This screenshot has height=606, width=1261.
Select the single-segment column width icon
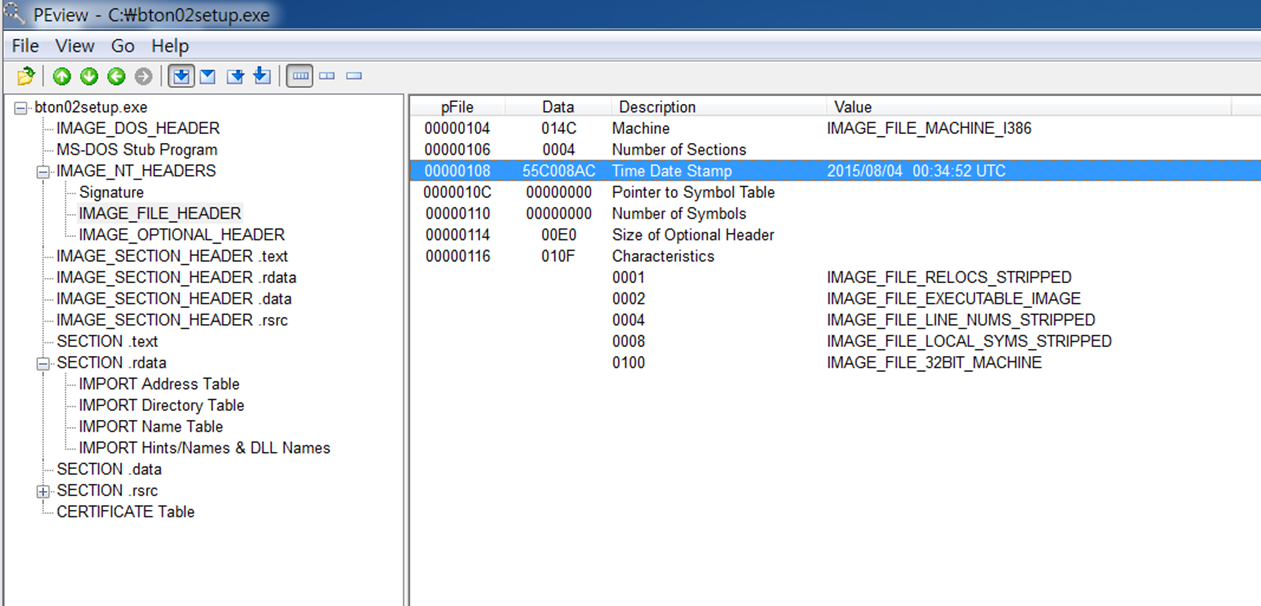353,76
